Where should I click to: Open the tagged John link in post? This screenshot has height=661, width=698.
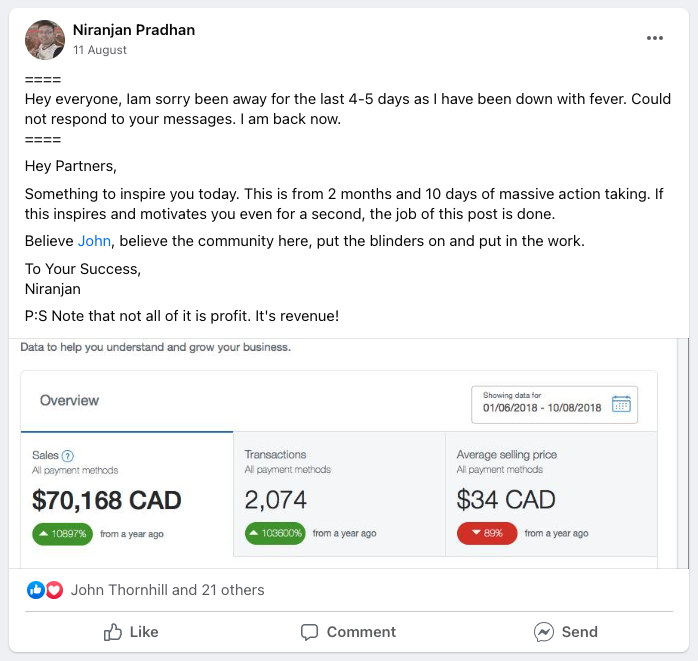(x=94, y=241)
